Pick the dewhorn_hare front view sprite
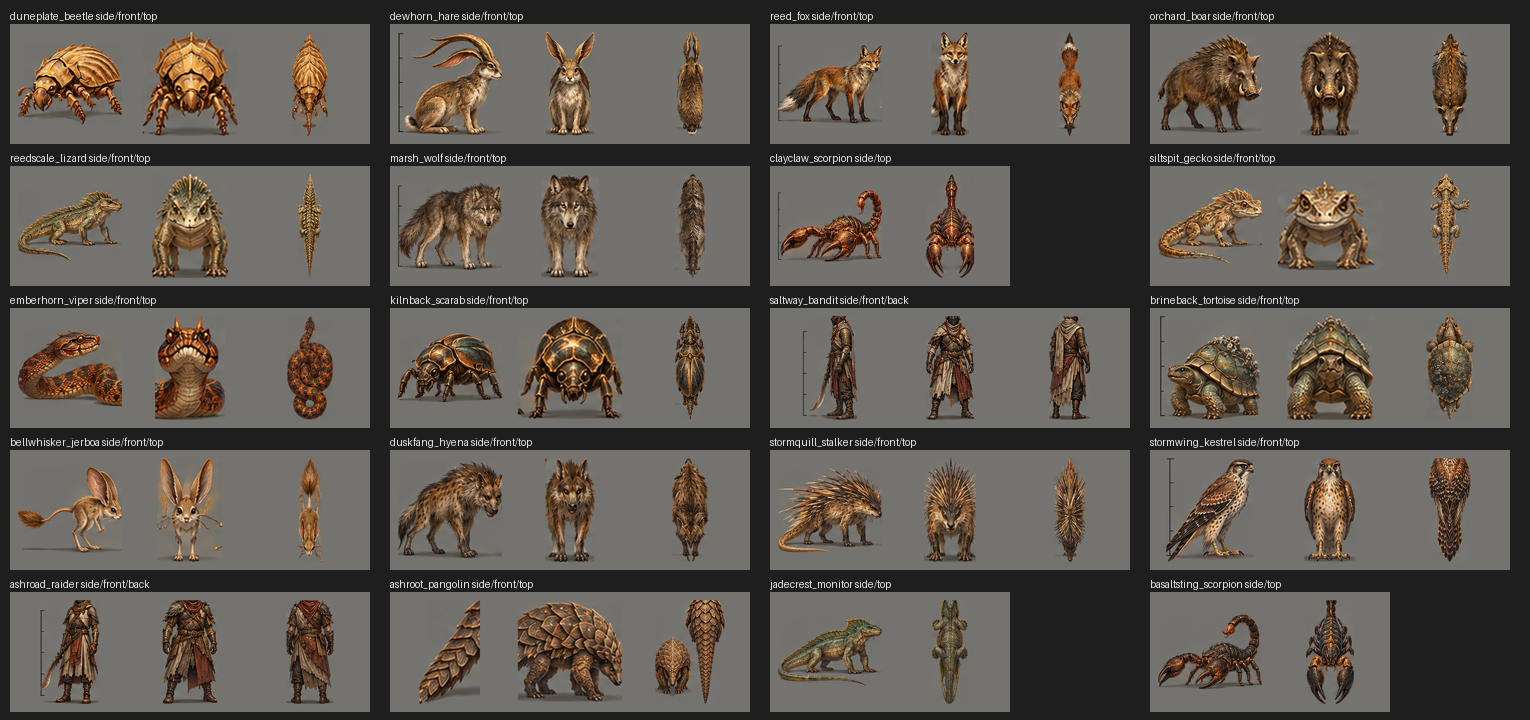Viewport: 1530px width, 720px height. click(x=570, y=82)
